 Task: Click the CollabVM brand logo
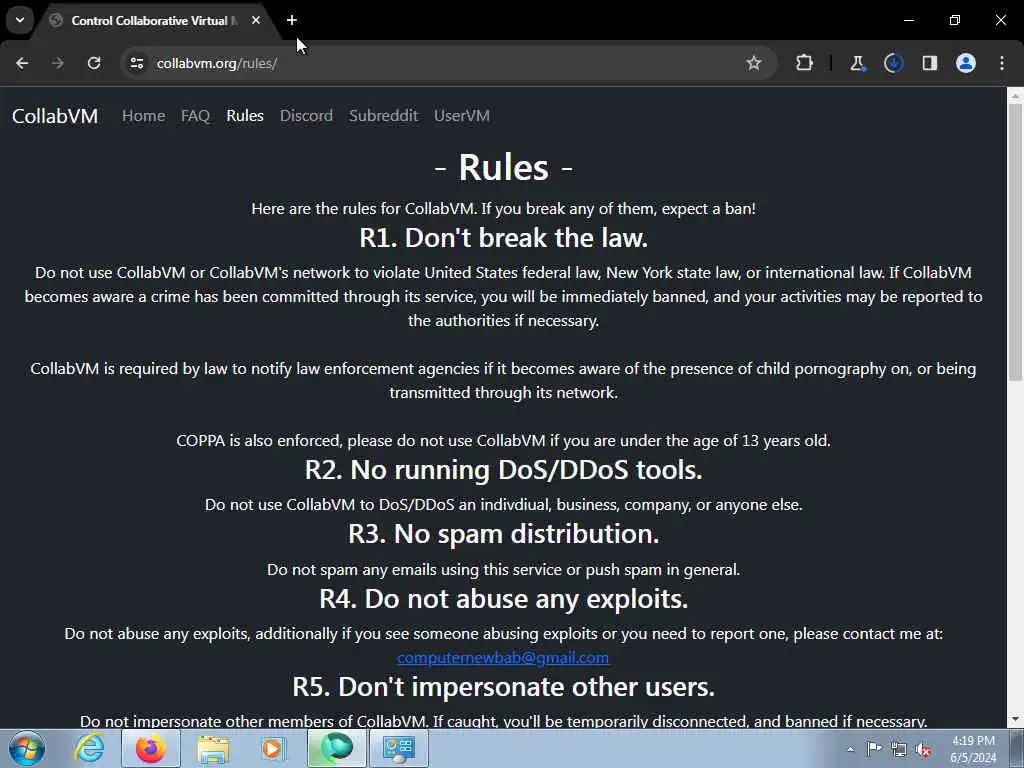click(55, 116)
